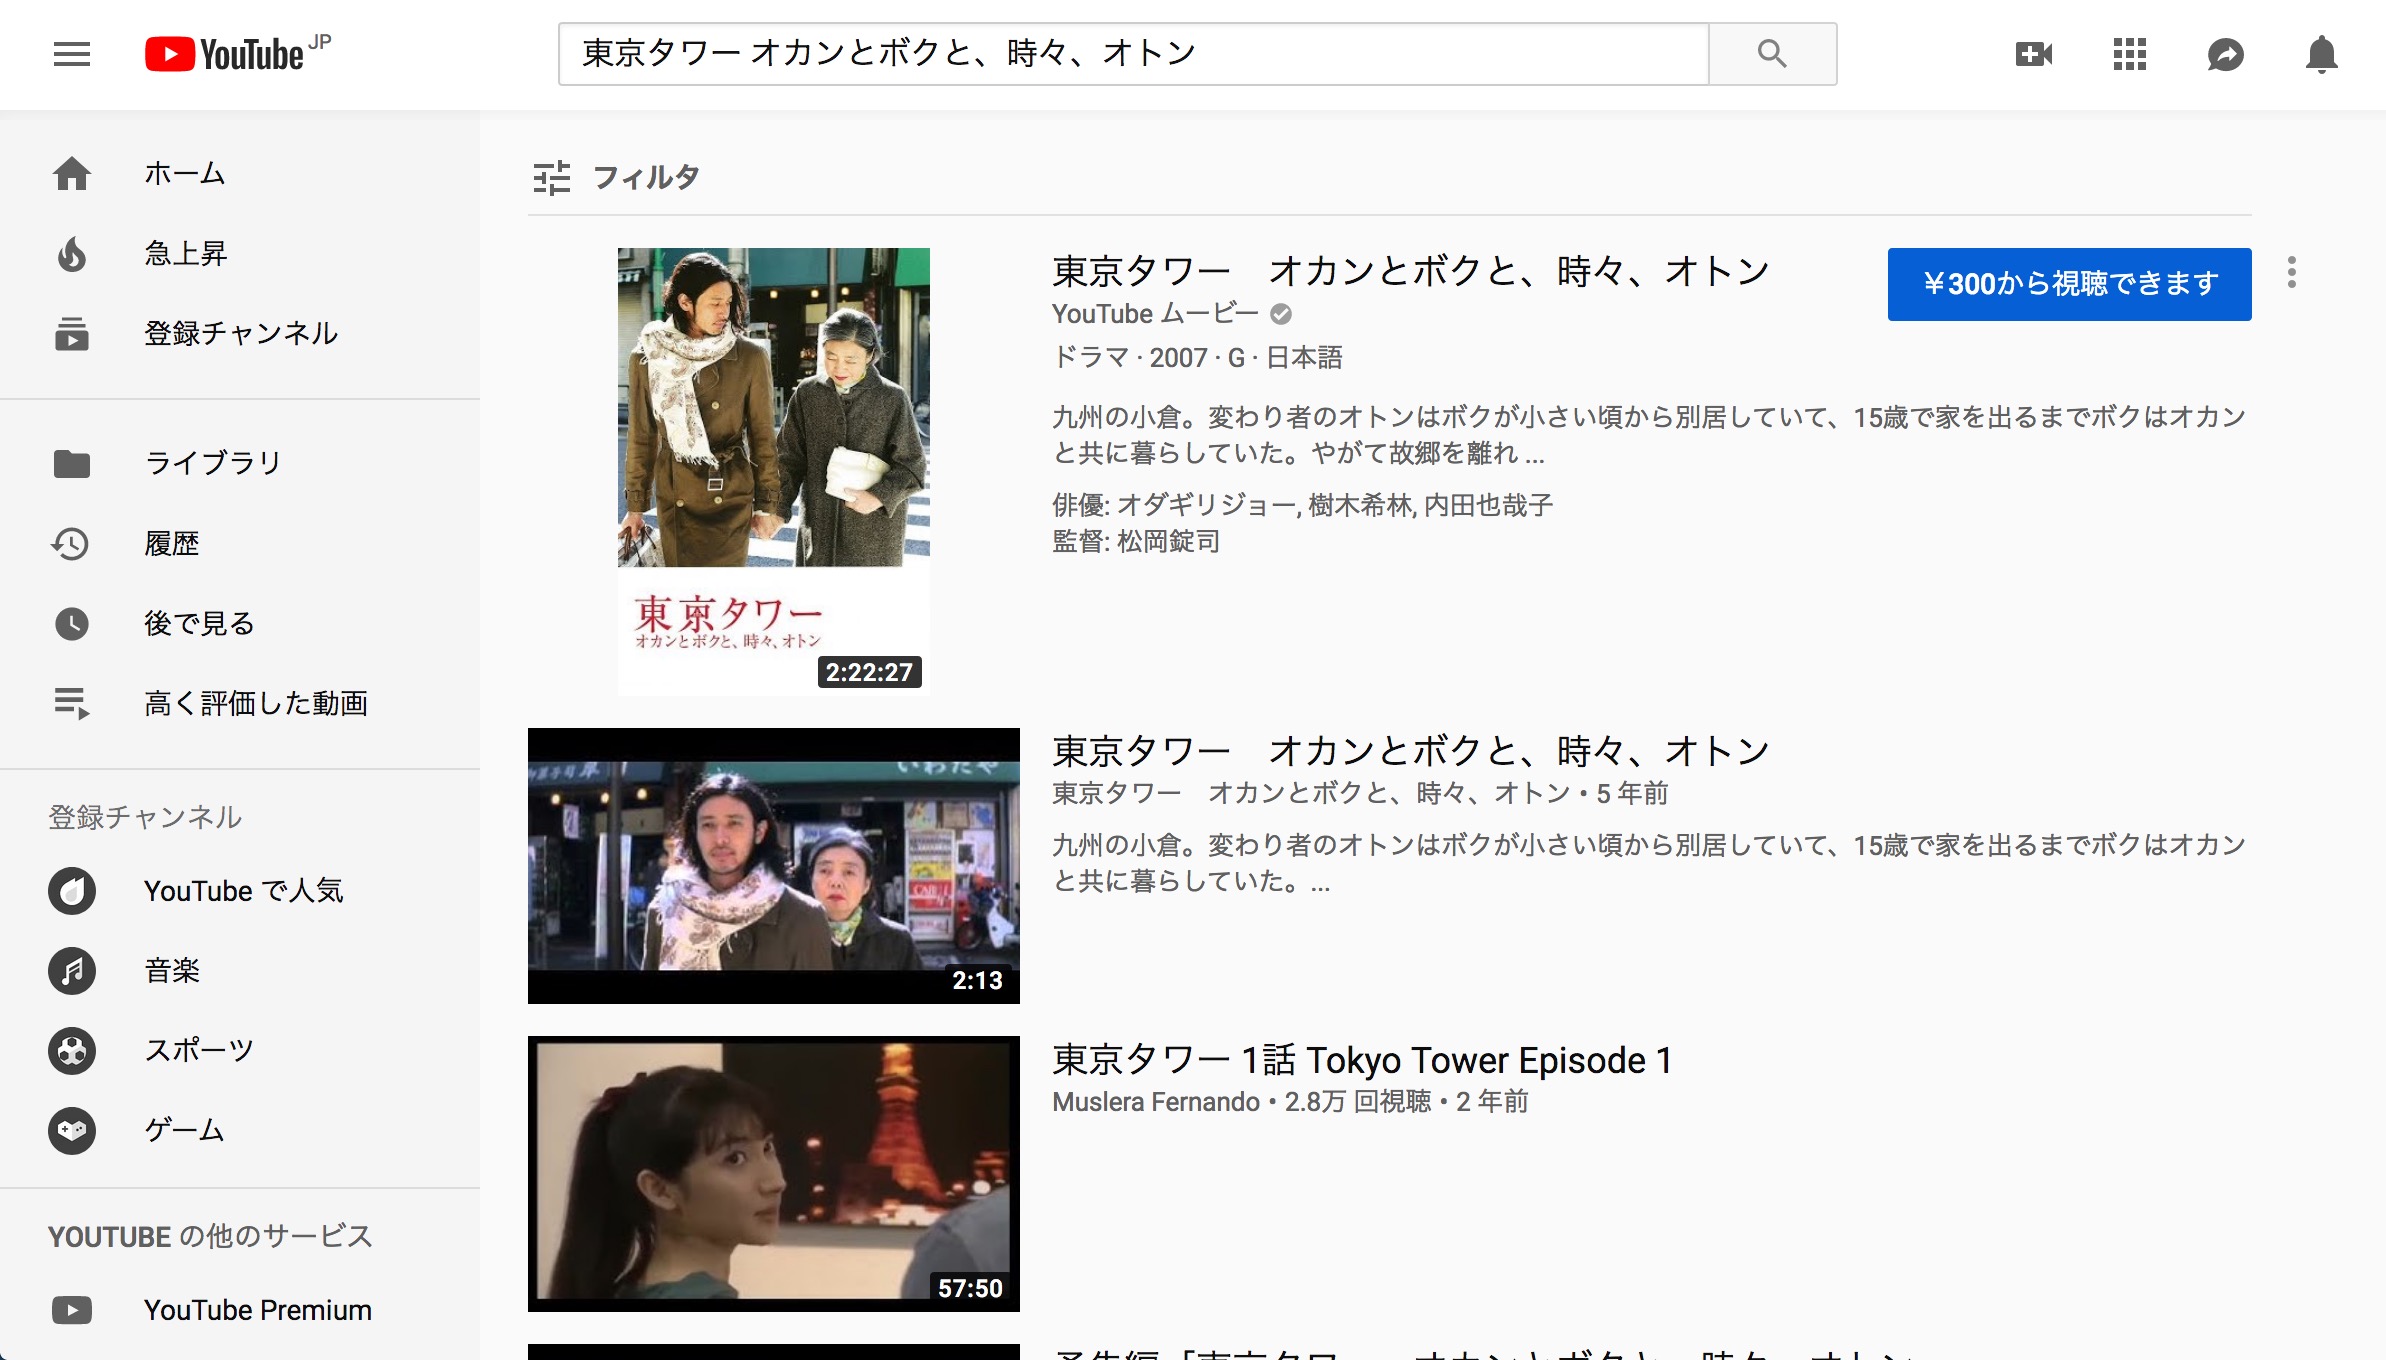
Task: Open the share messages icon
Action: click(x=2226, y=54)
